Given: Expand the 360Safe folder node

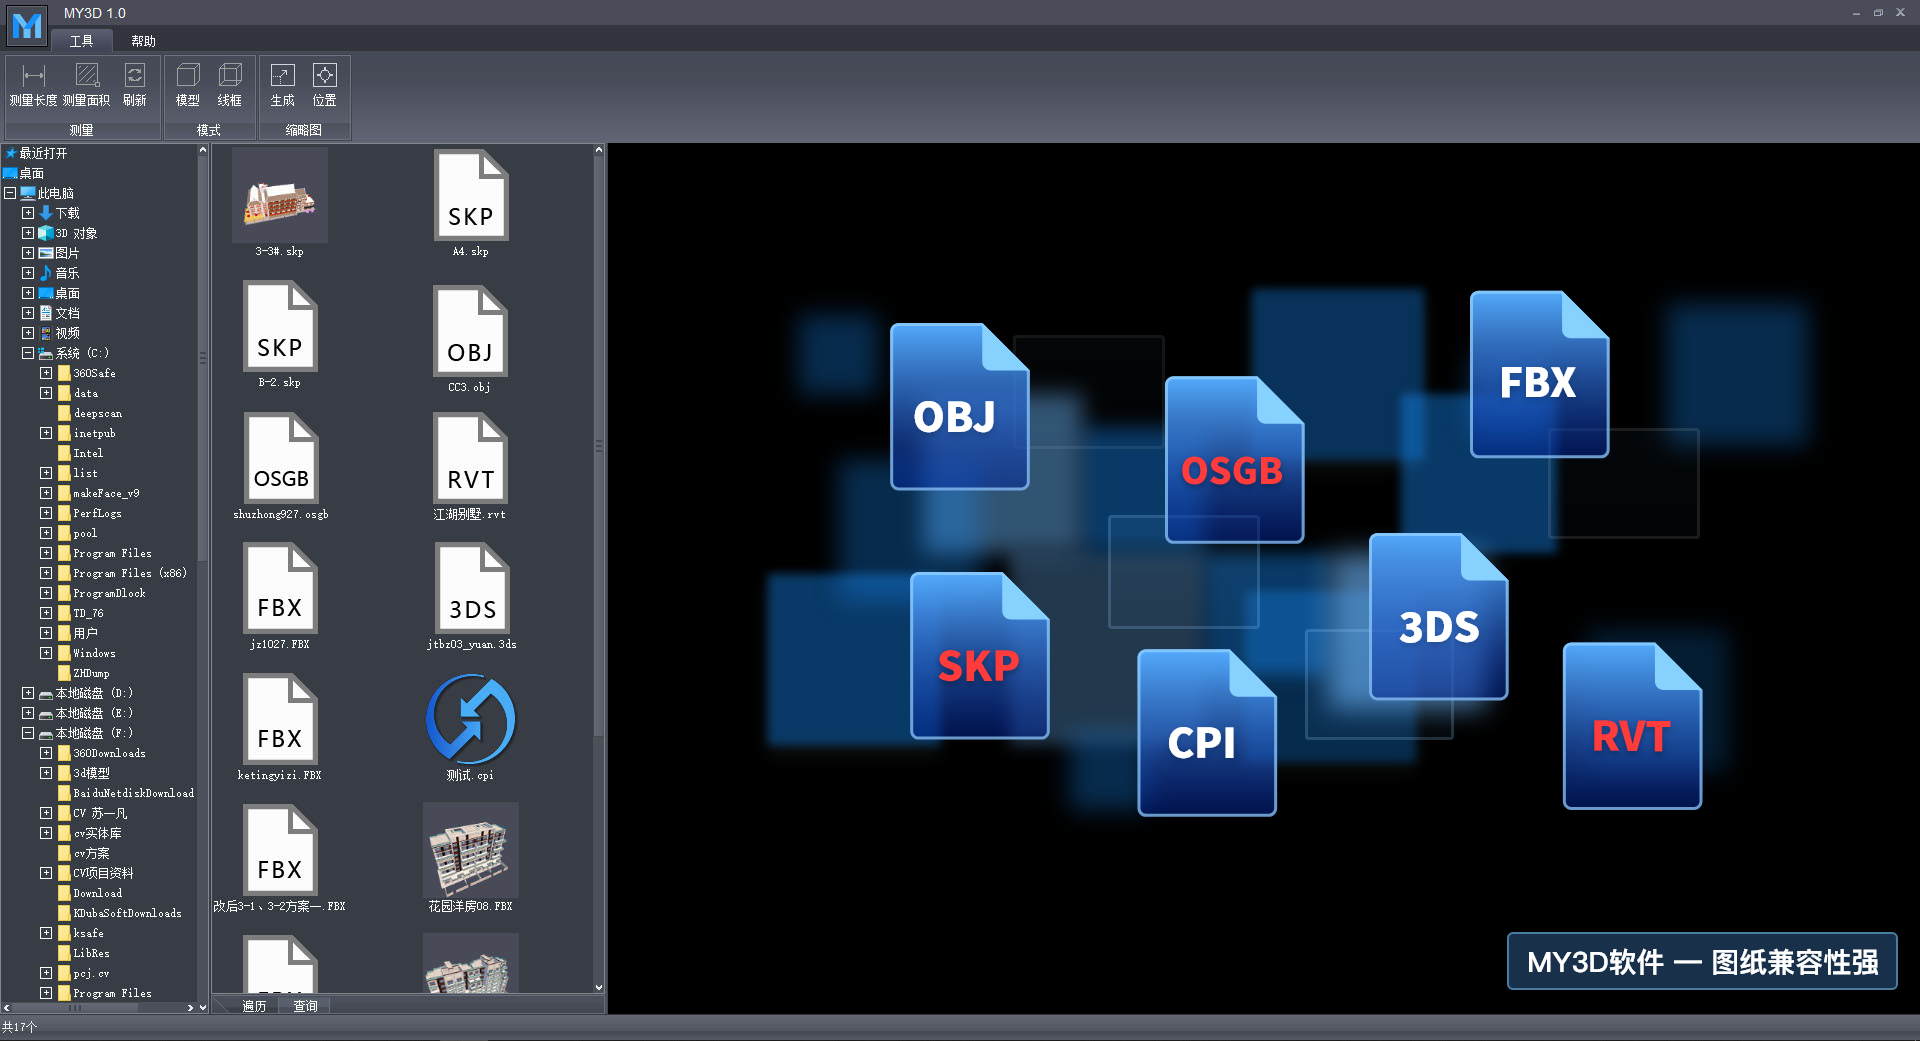Looking at the screenshot, I should (x=46, y=373).
